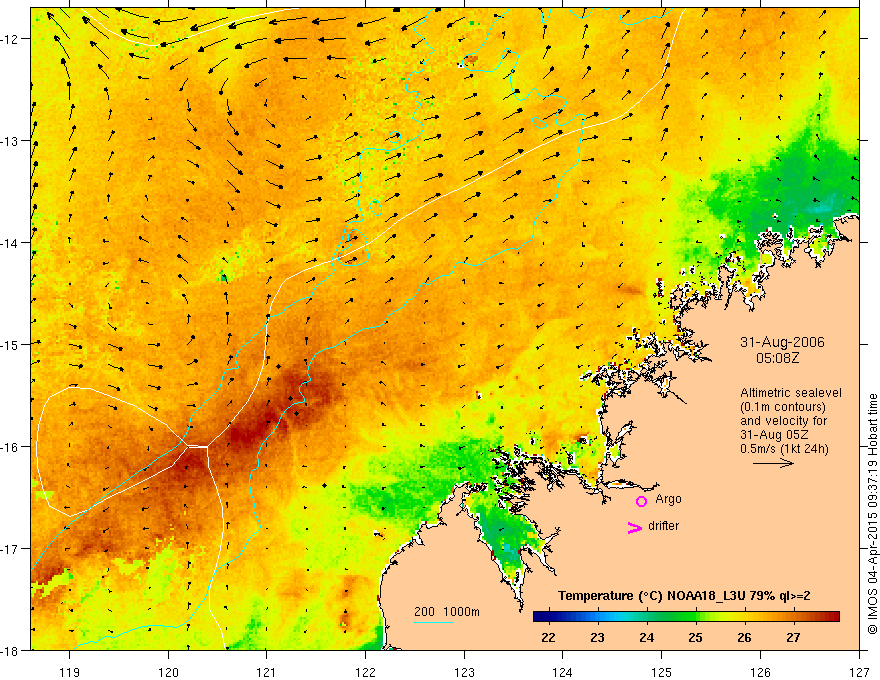Click the dark red end of color bar
This screenshot has height=680, width=880.
coord(833,617)
